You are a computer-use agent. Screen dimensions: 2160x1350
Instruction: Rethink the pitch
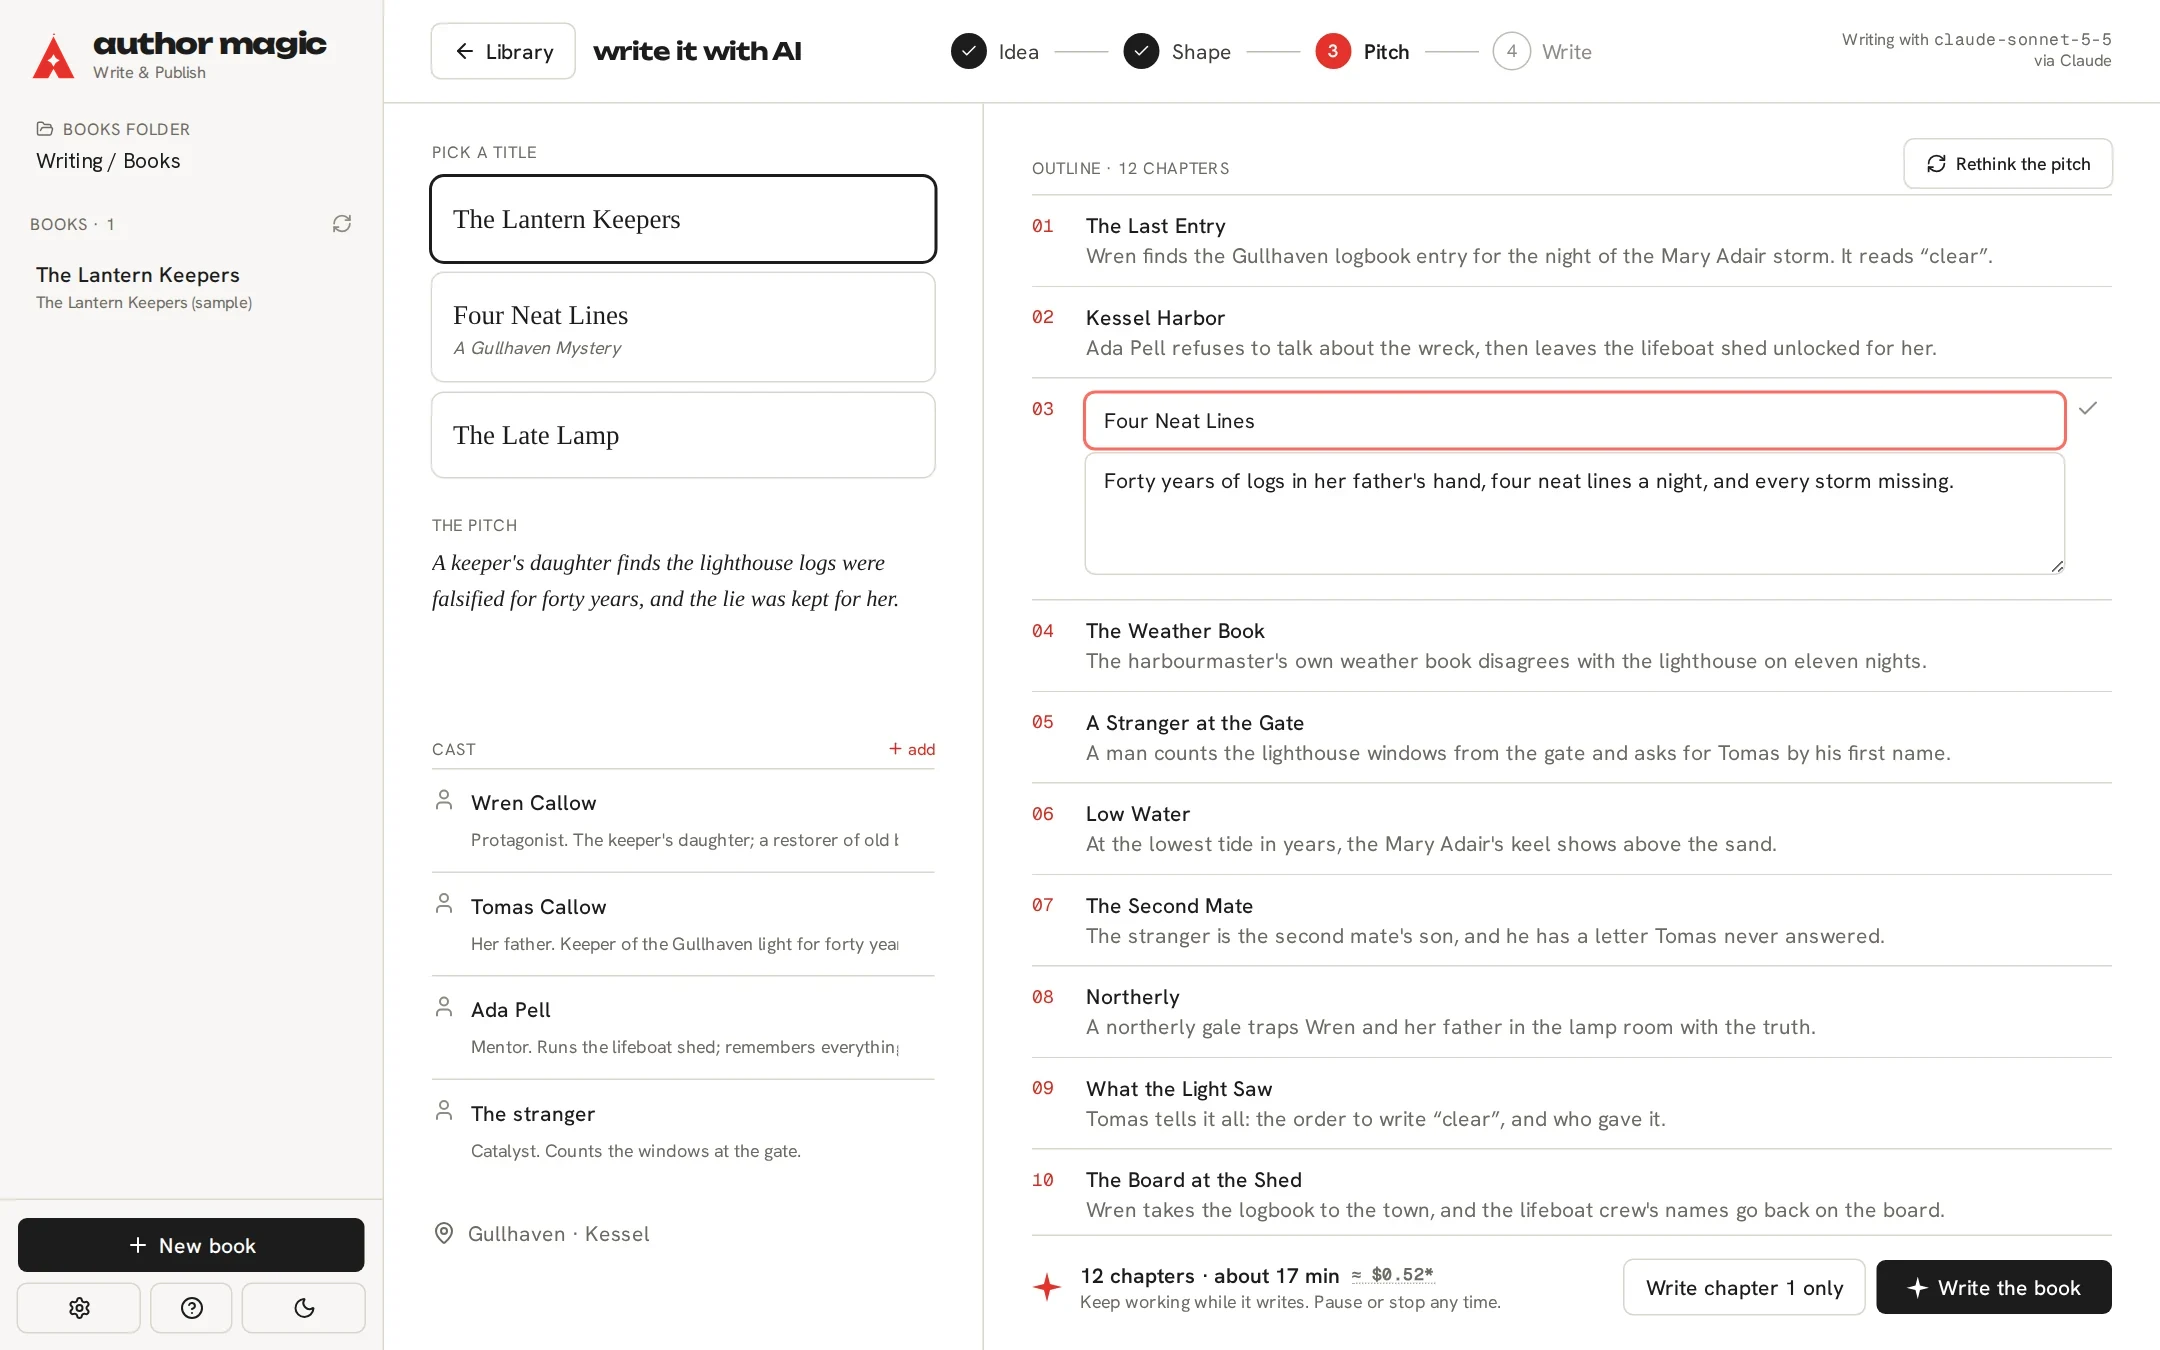2008,164
